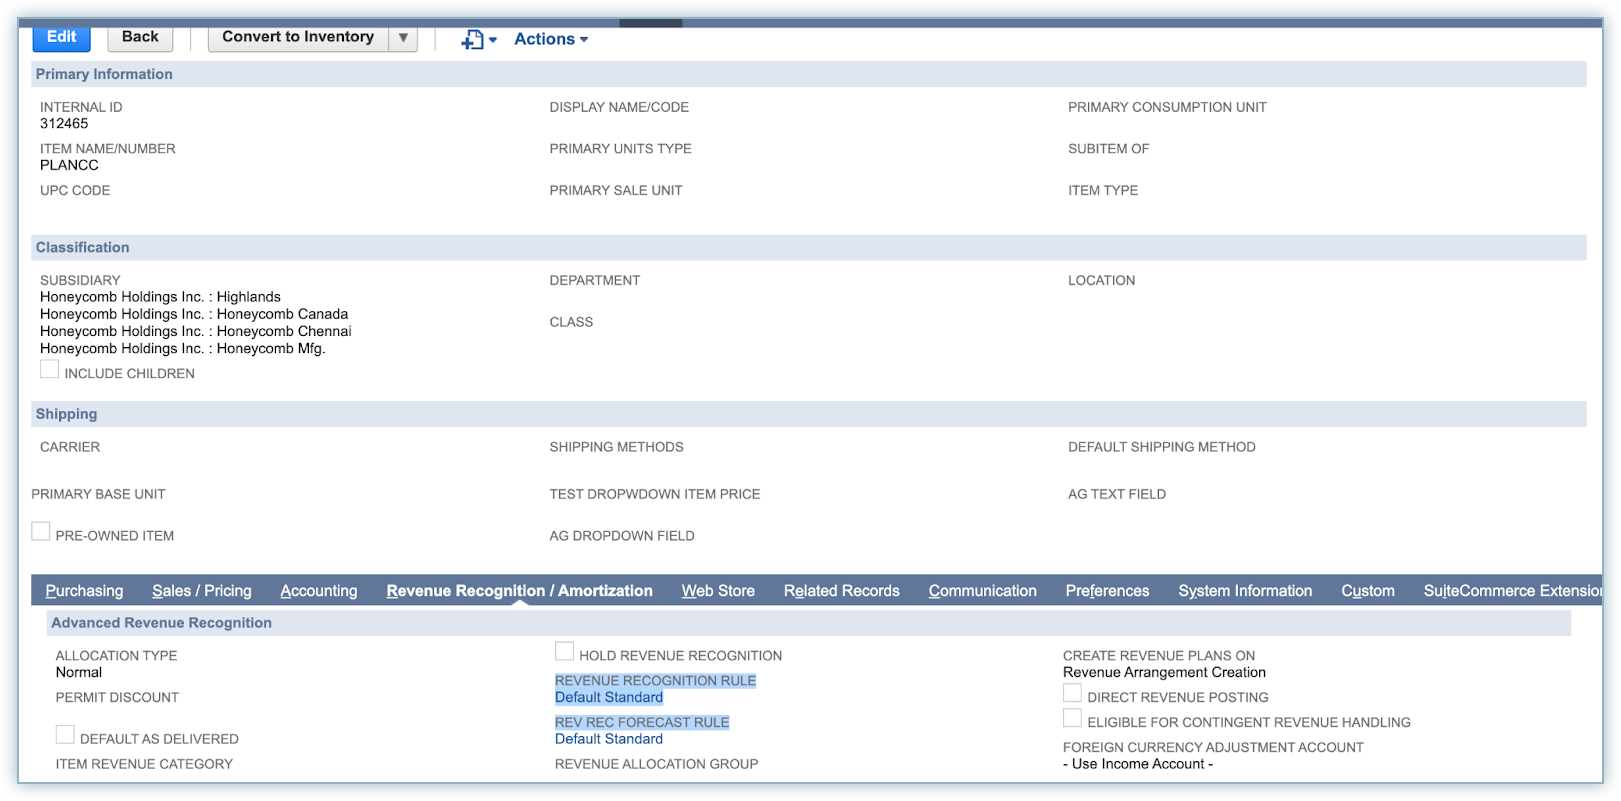The image size is (1621, 801).
Task: Click the Convert to Inventory button
Action: coord(297,37)
